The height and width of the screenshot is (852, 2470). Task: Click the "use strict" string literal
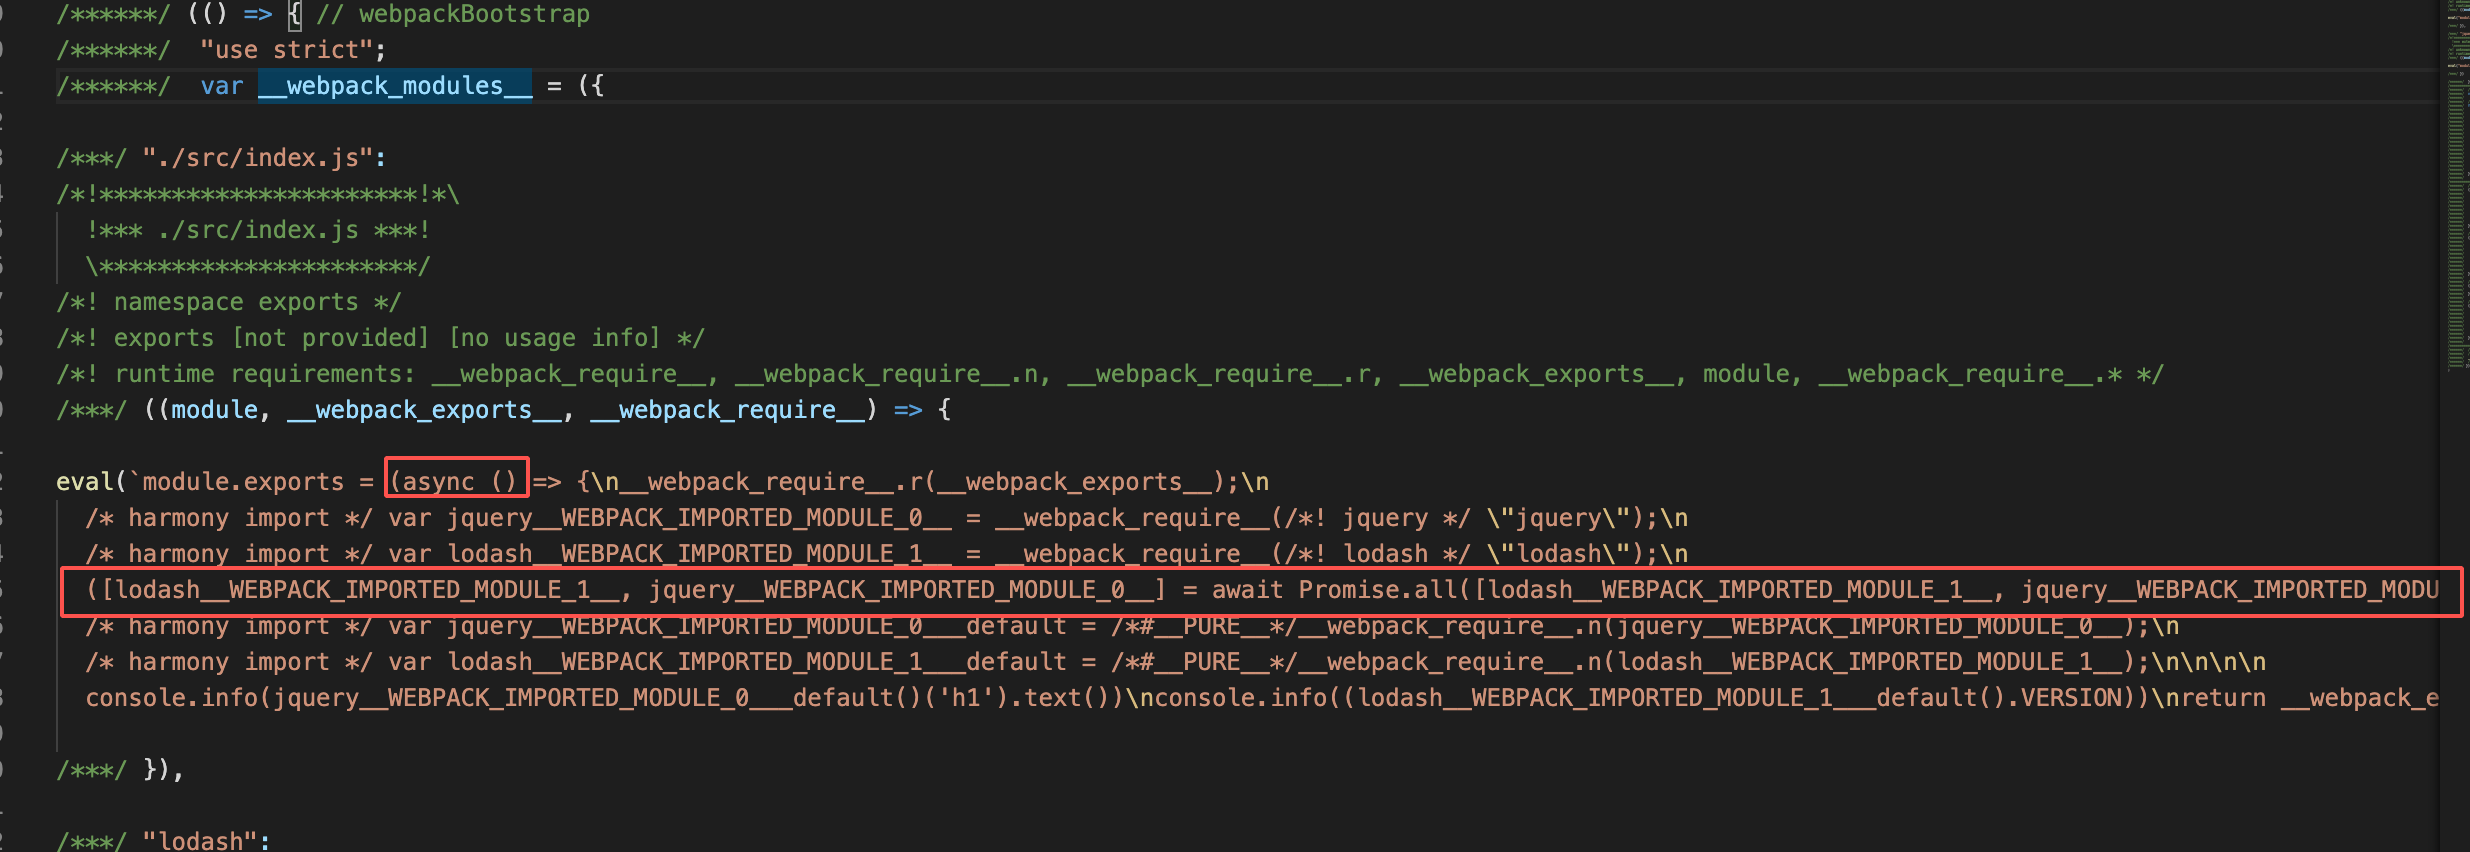click(x=286, y=50)
